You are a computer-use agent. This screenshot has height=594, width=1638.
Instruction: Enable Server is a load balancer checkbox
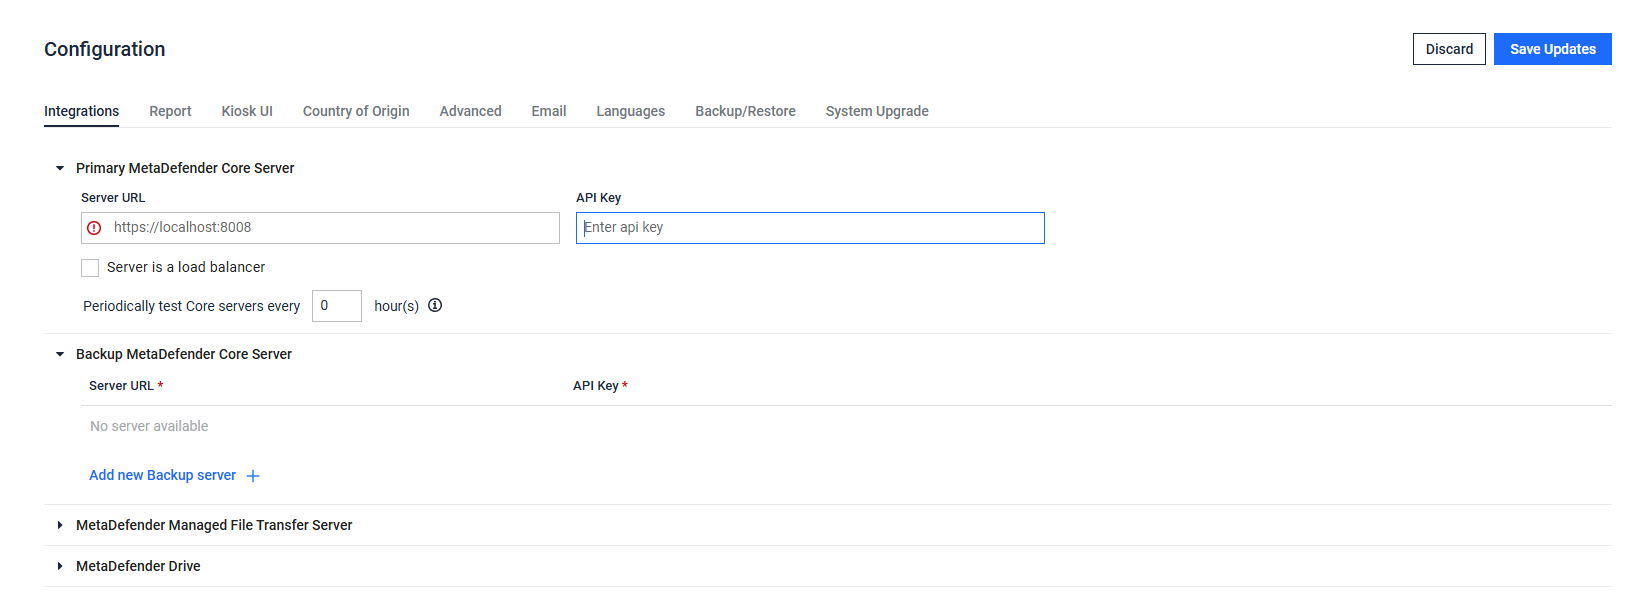point(90,268)
